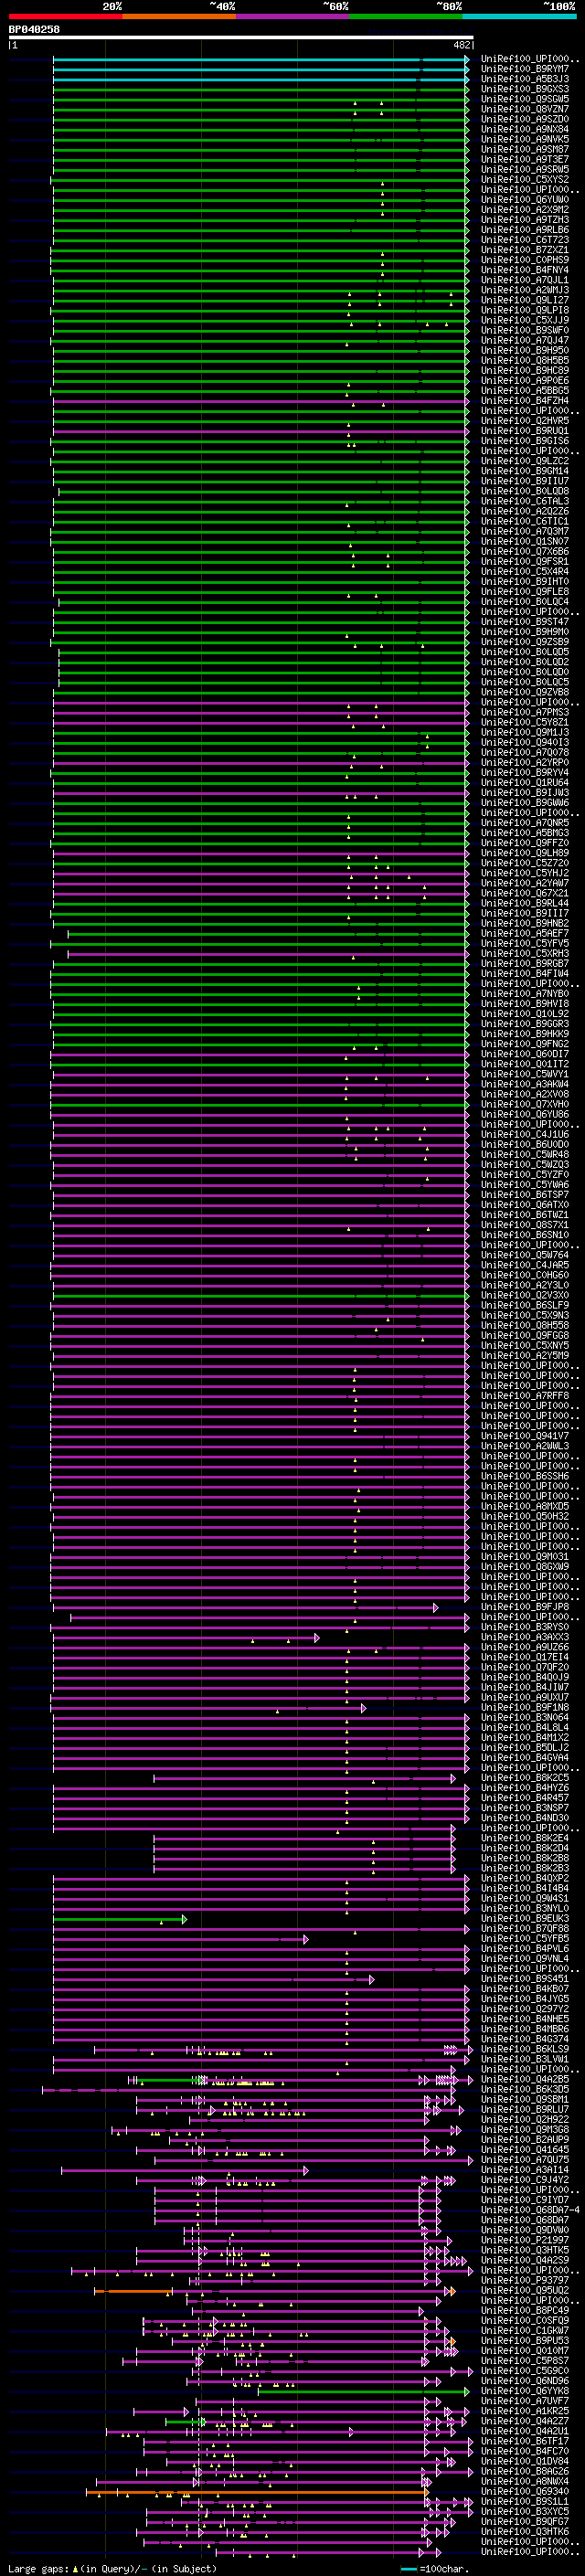The image size is (585, 2576).
Task: Click the UniRef100_B6TSP7 label
Action: click(x=525, y=1195)
